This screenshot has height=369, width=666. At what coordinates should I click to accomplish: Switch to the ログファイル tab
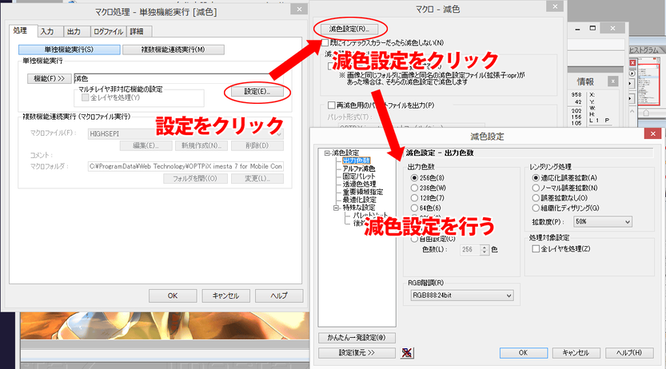point(108,31)
